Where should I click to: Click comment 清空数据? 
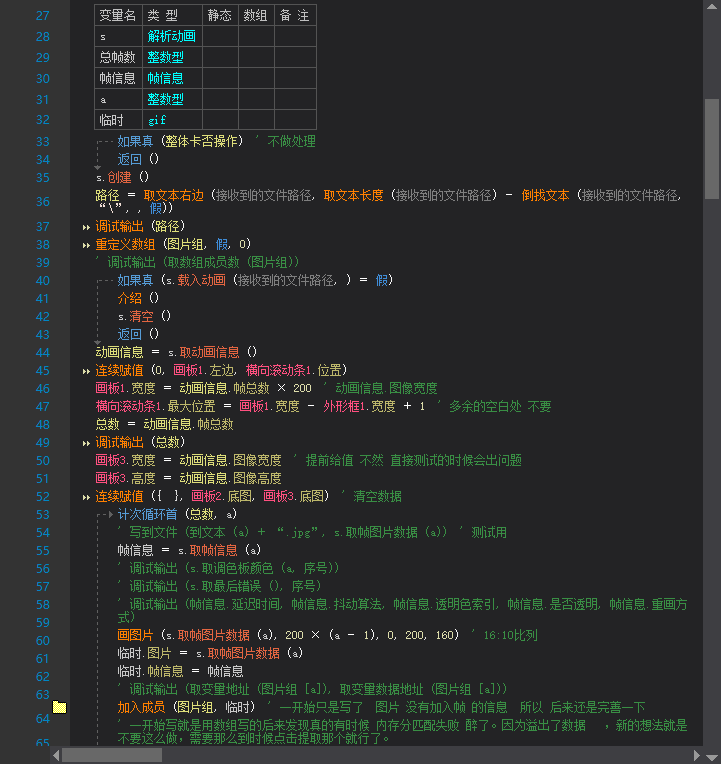pos(378,496)
